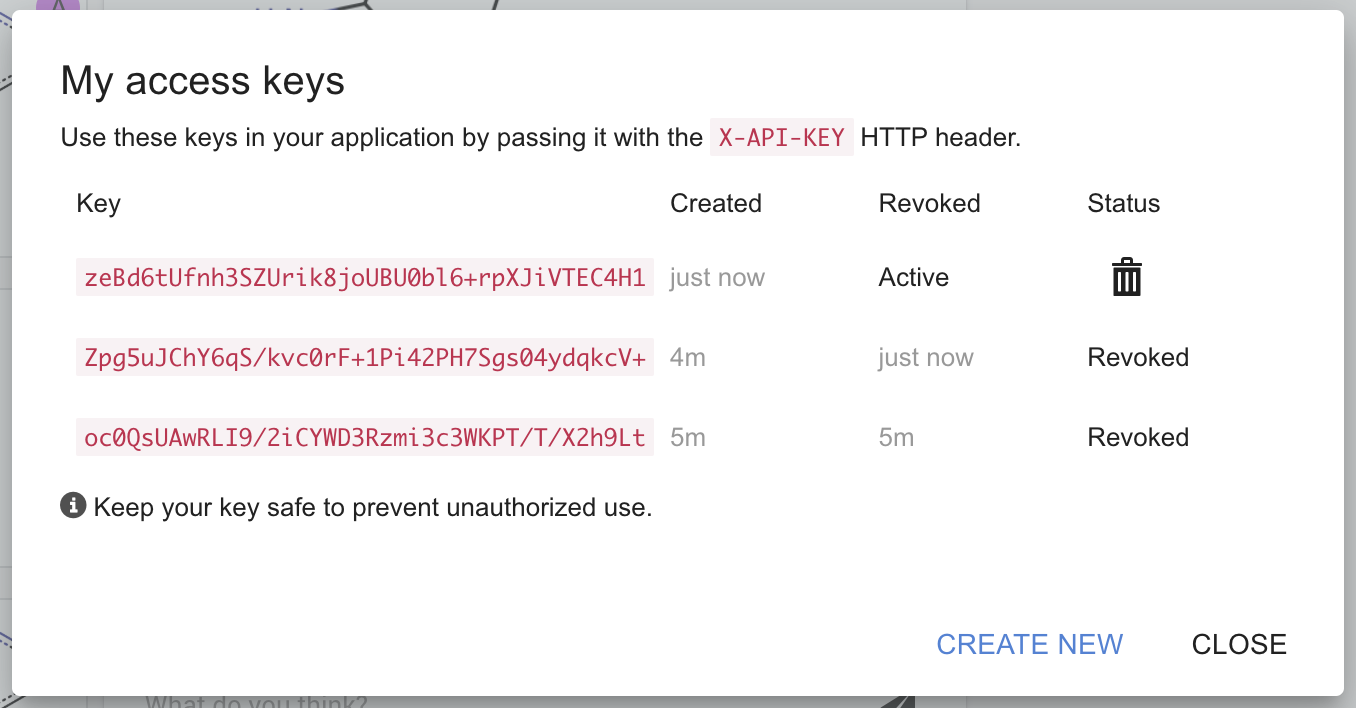Click the first Revoked status label
Screen dimensions: 1356x708
point(1138,357)
